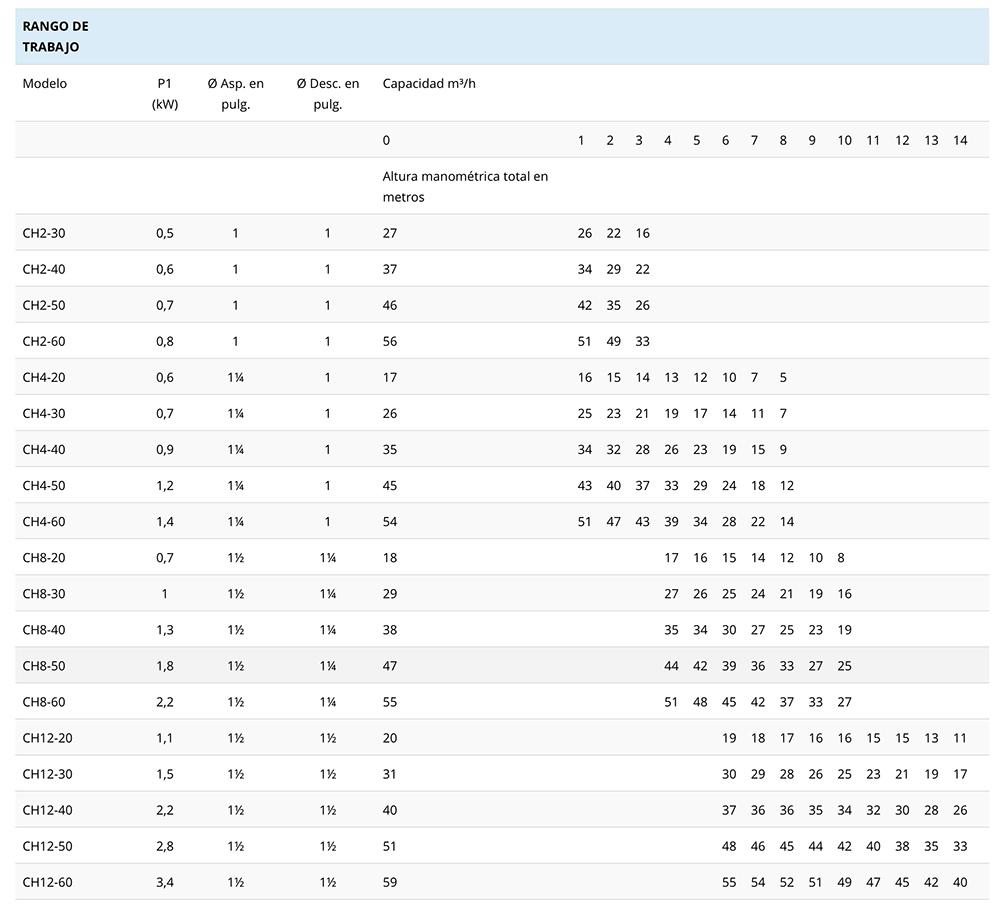The image size is (1000, 916).
Task: Select the CH2-60 model cell
Action: pyautogui.click(x=44, y=341)
